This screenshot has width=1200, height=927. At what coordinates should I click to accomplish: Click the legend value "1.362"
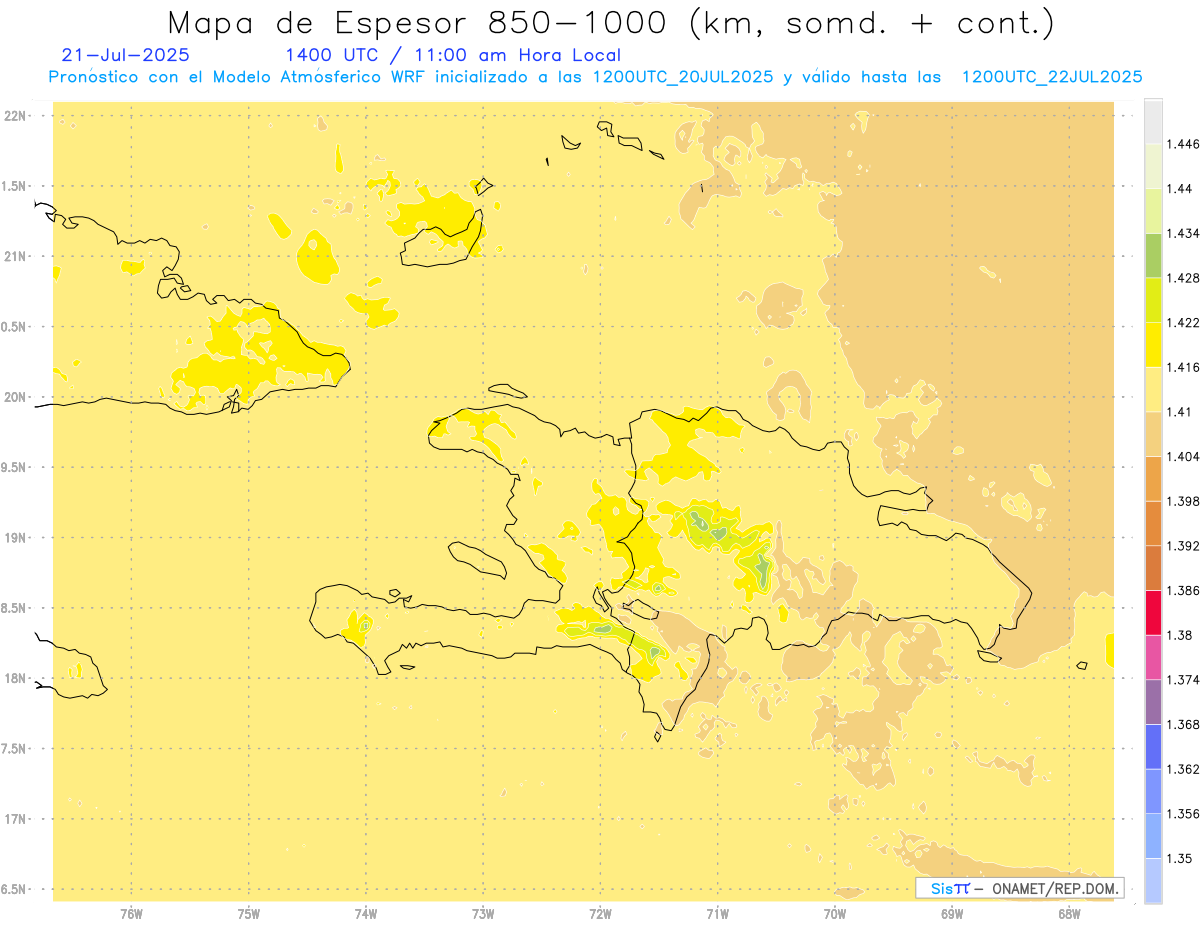[1184, 769]
